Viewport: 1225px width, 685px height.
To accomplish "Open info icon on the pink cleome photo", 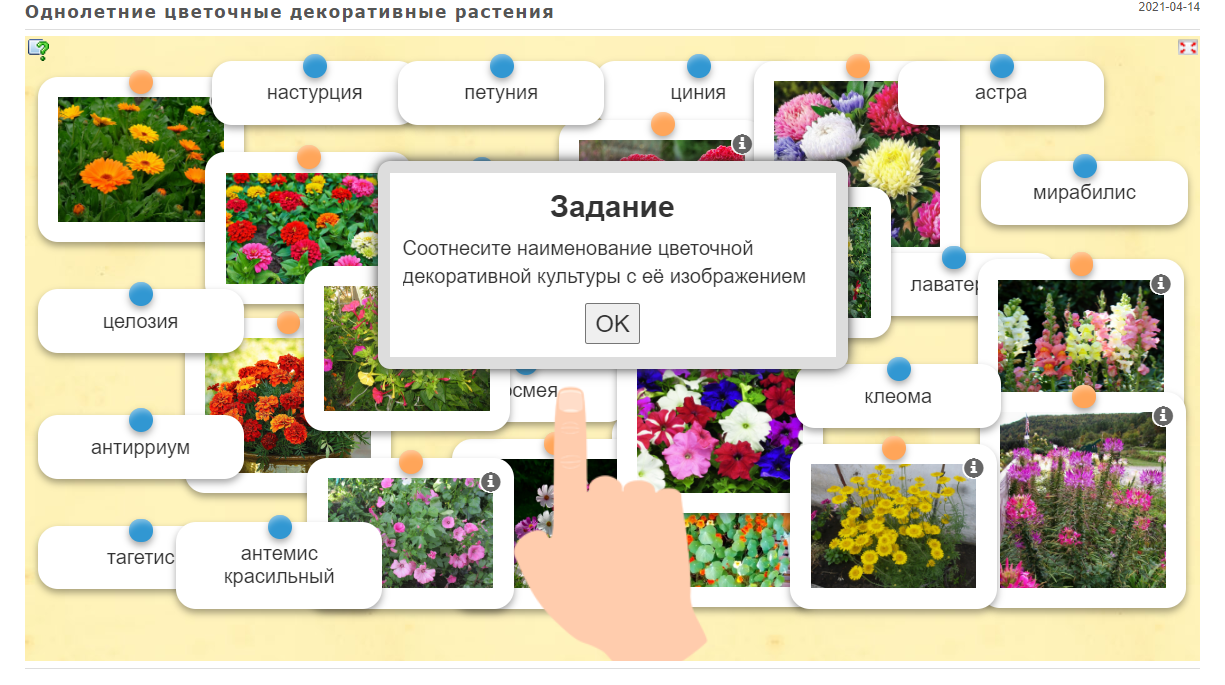I will pos(1162,415).
